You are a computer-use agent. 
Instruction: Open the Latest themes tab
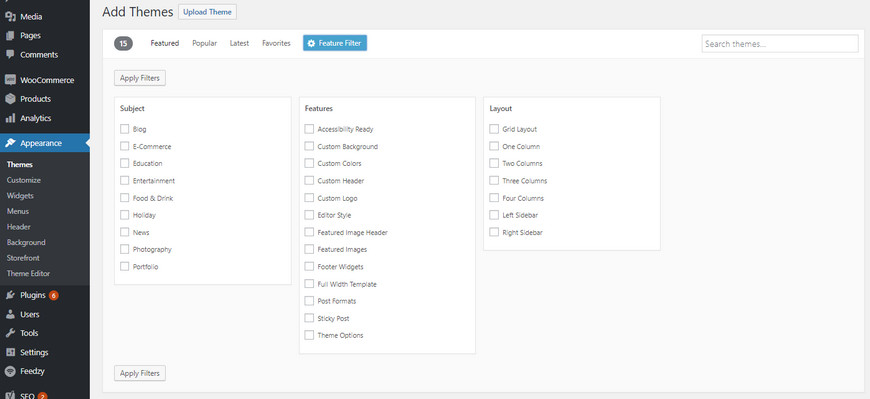coord(239,43)
